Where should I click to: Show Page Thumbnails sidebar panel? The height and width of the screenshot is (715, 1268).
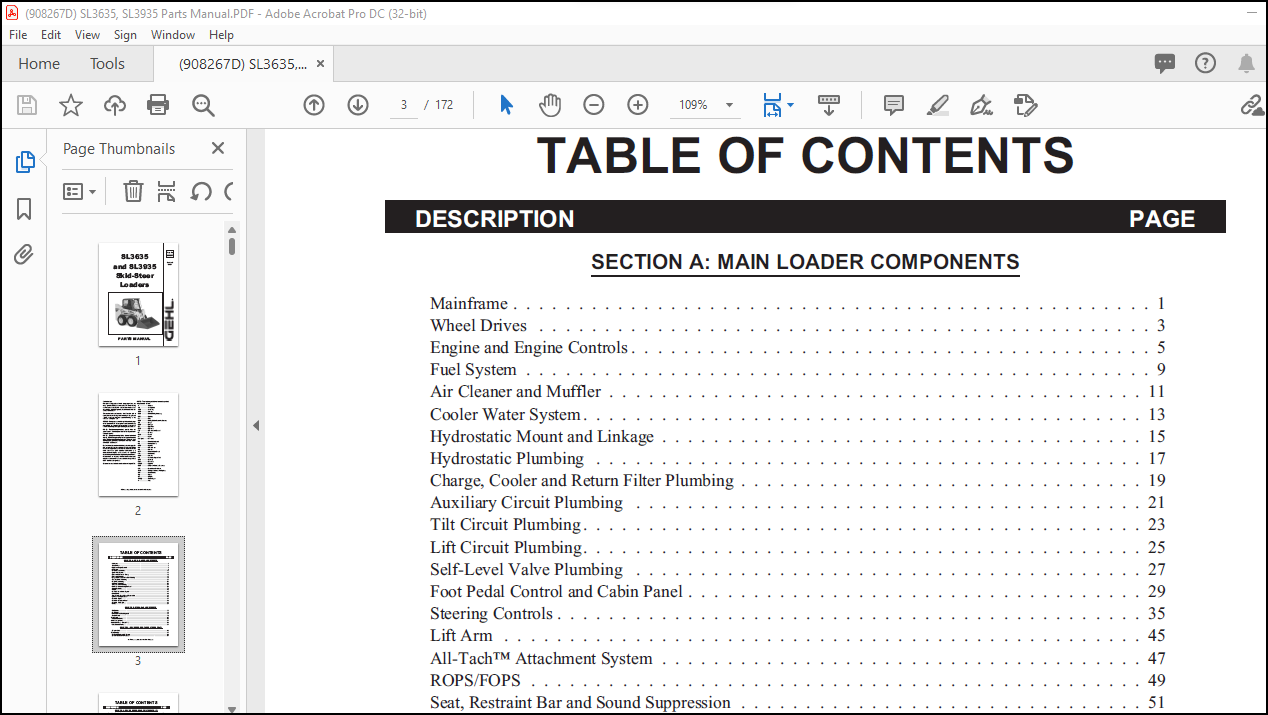click(x=25, y=162)
